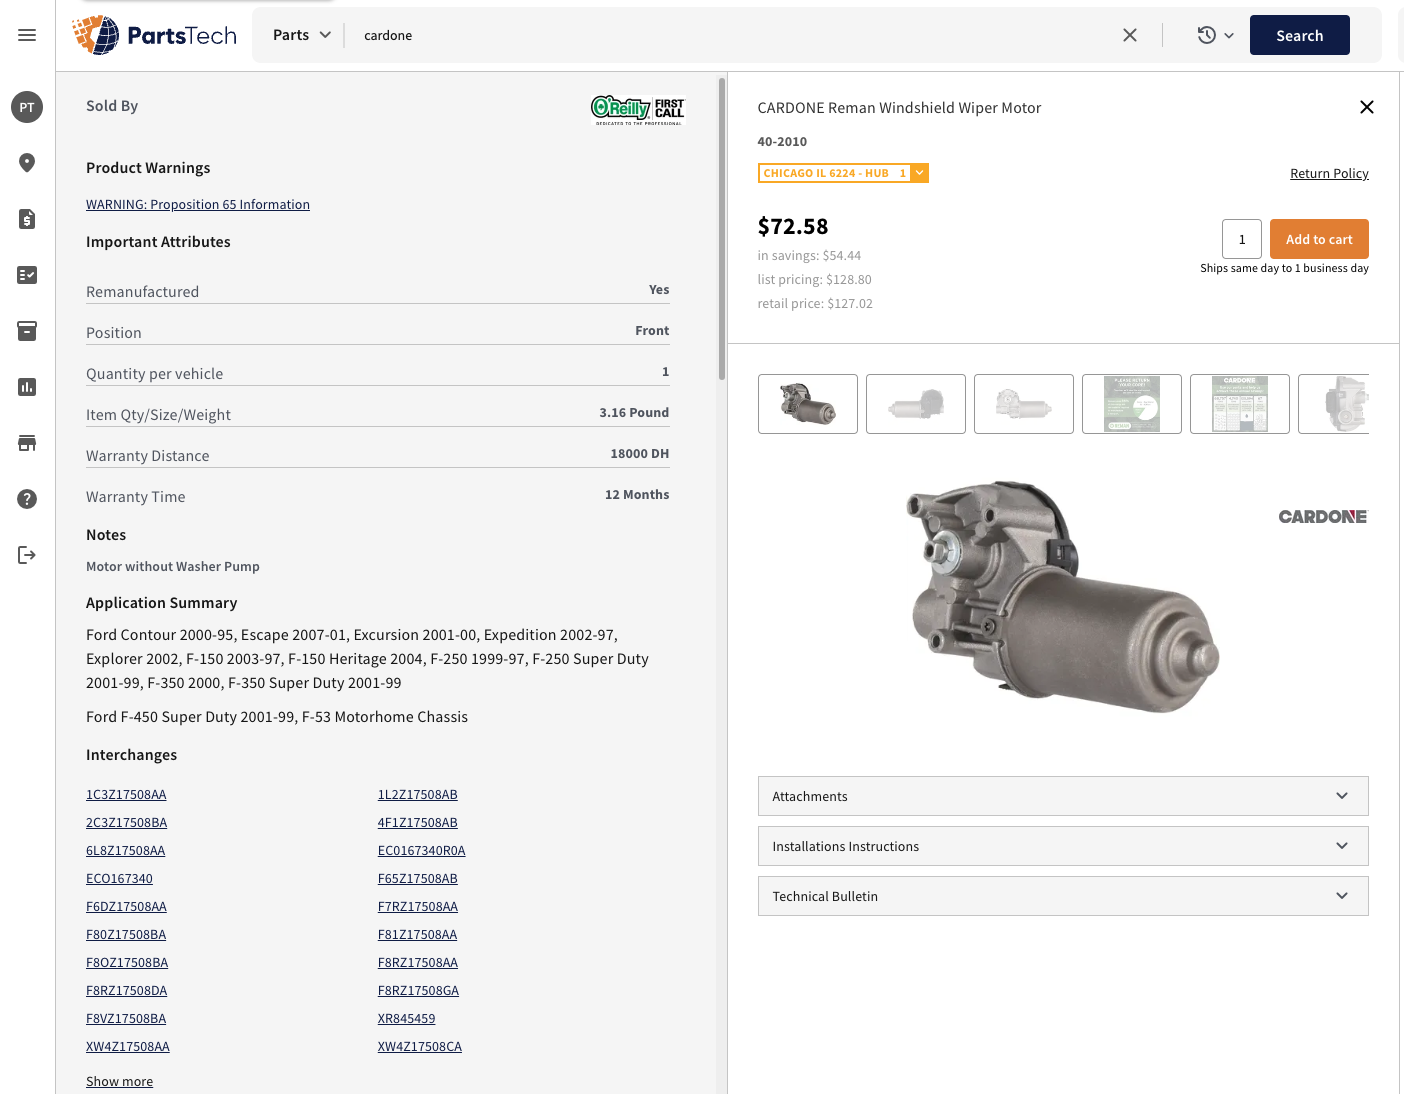Select the fifth CARDONE document thumbnail
This screenshot has width=1404, height=1094.
click(1240, 404)
